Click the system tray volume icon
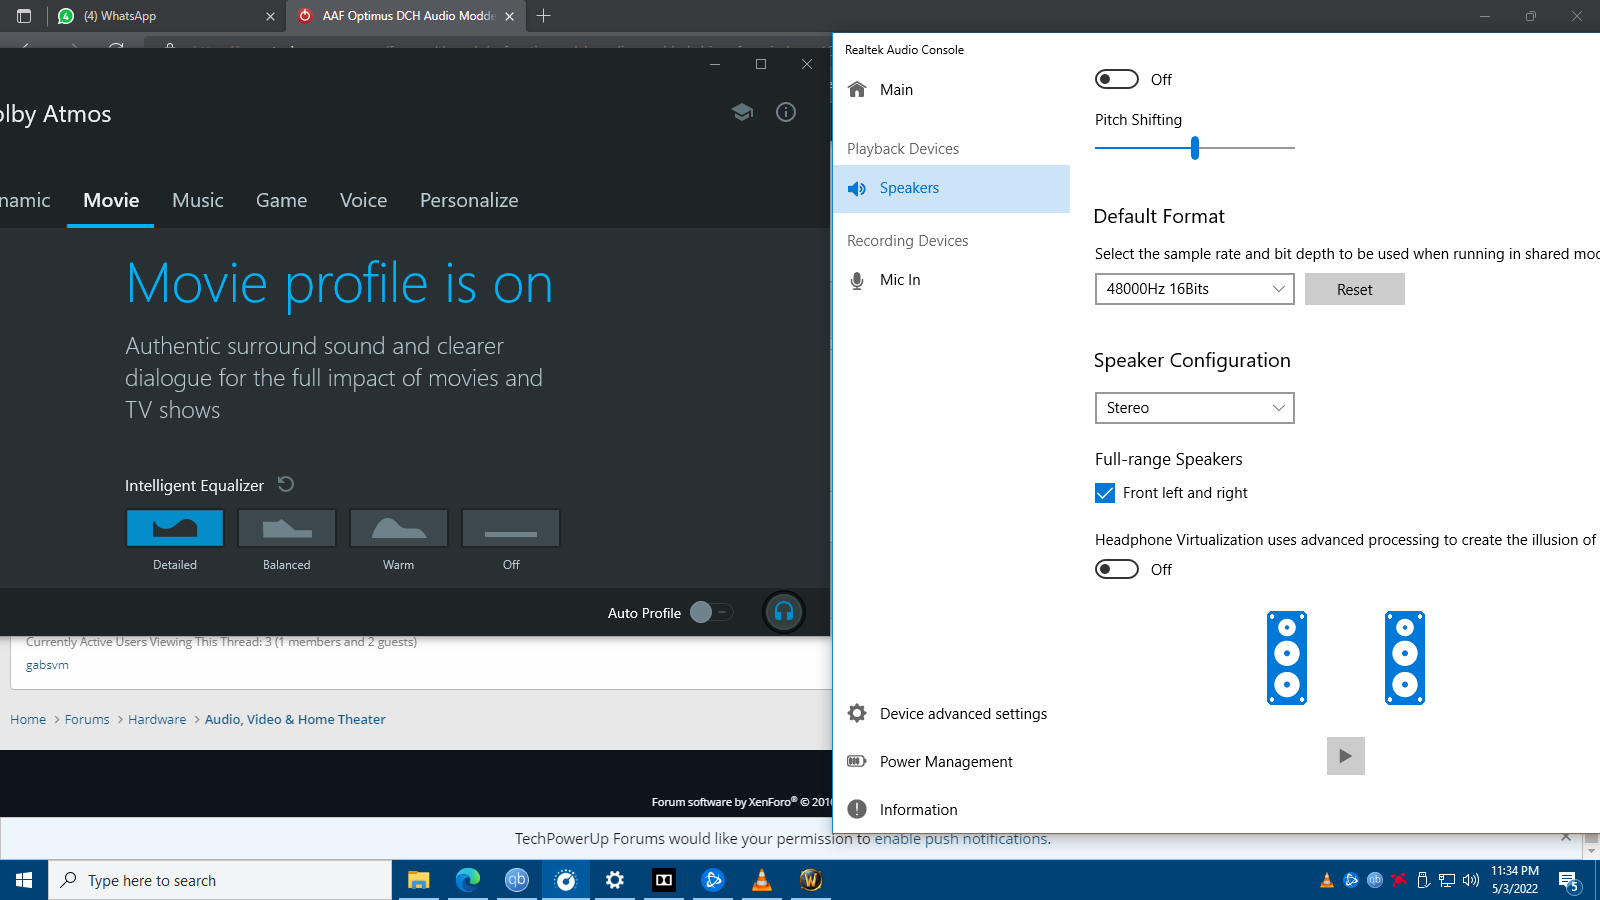The image size is (1600, 900). [x=1471, y=880]
